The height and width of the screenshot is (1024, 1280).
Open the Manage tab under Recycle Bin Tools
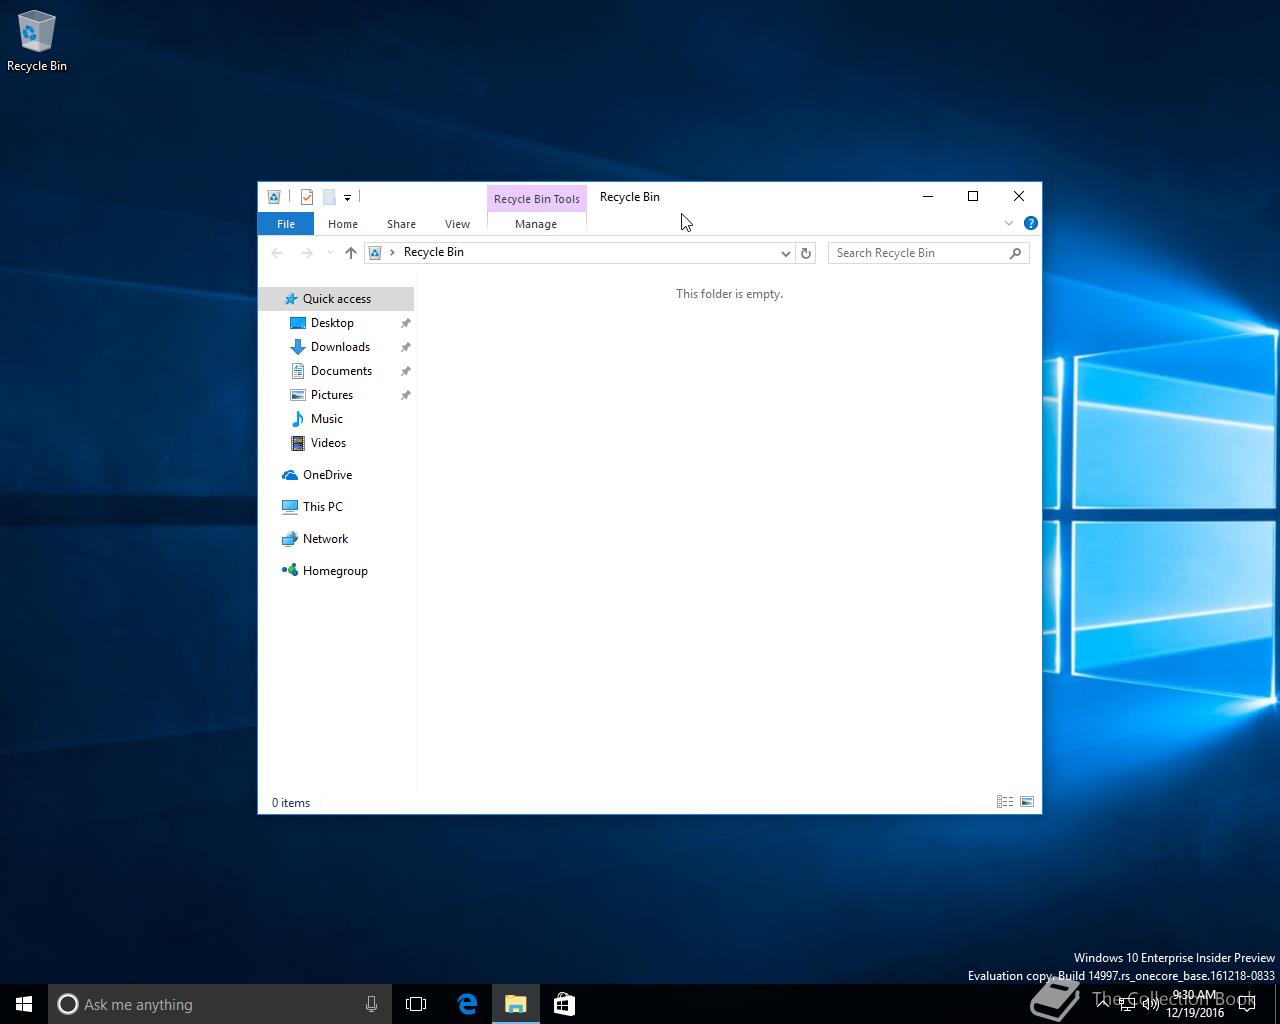pos(535,224)
